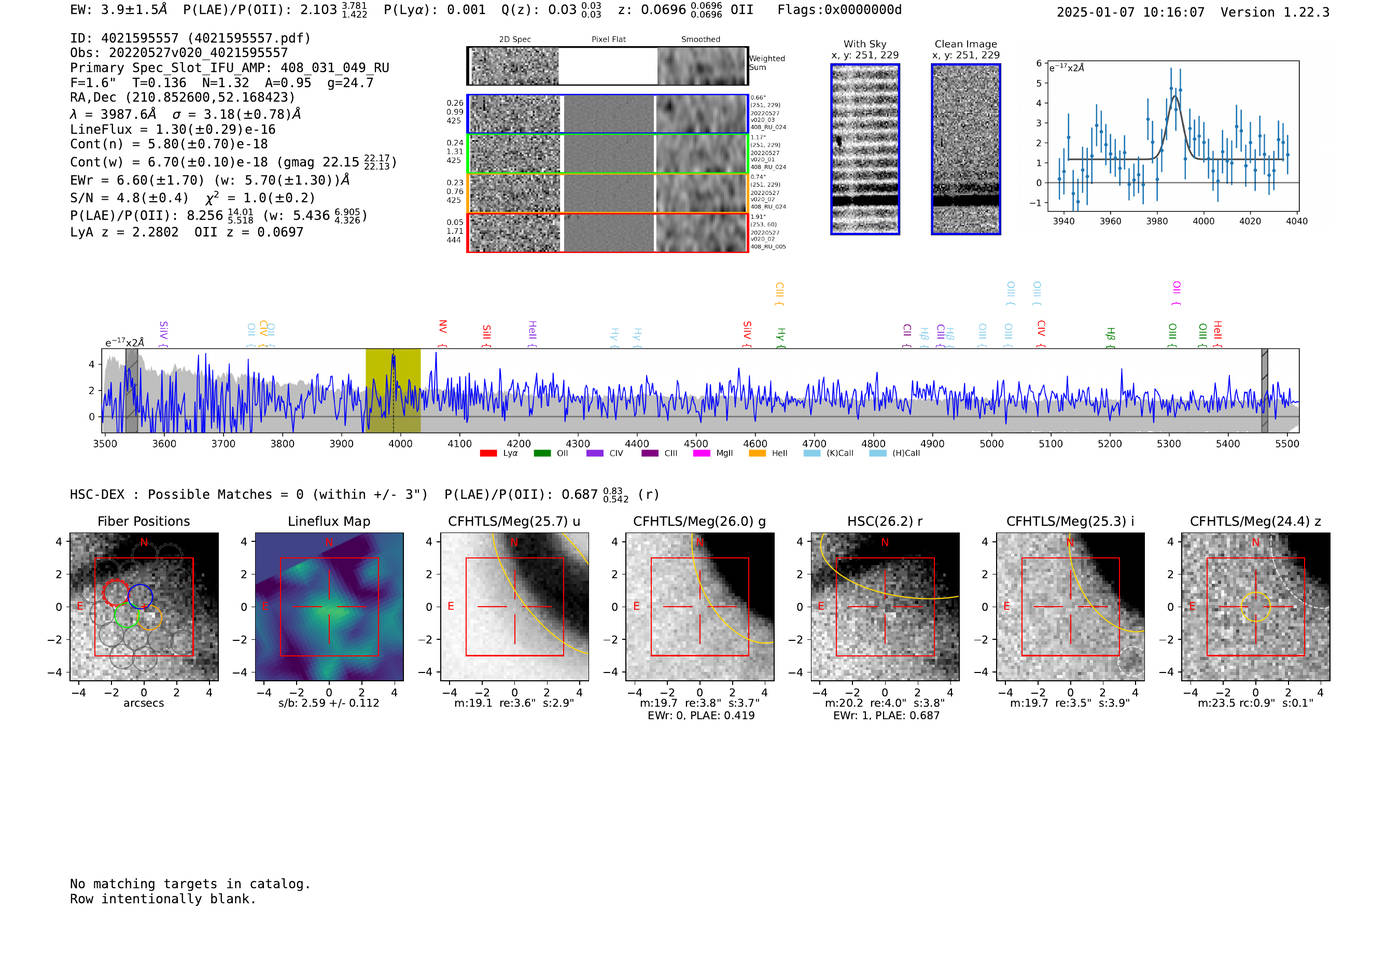Click the Clean Image CCD panel
This screenshot has width=1400, height=953.
[966, 149]
